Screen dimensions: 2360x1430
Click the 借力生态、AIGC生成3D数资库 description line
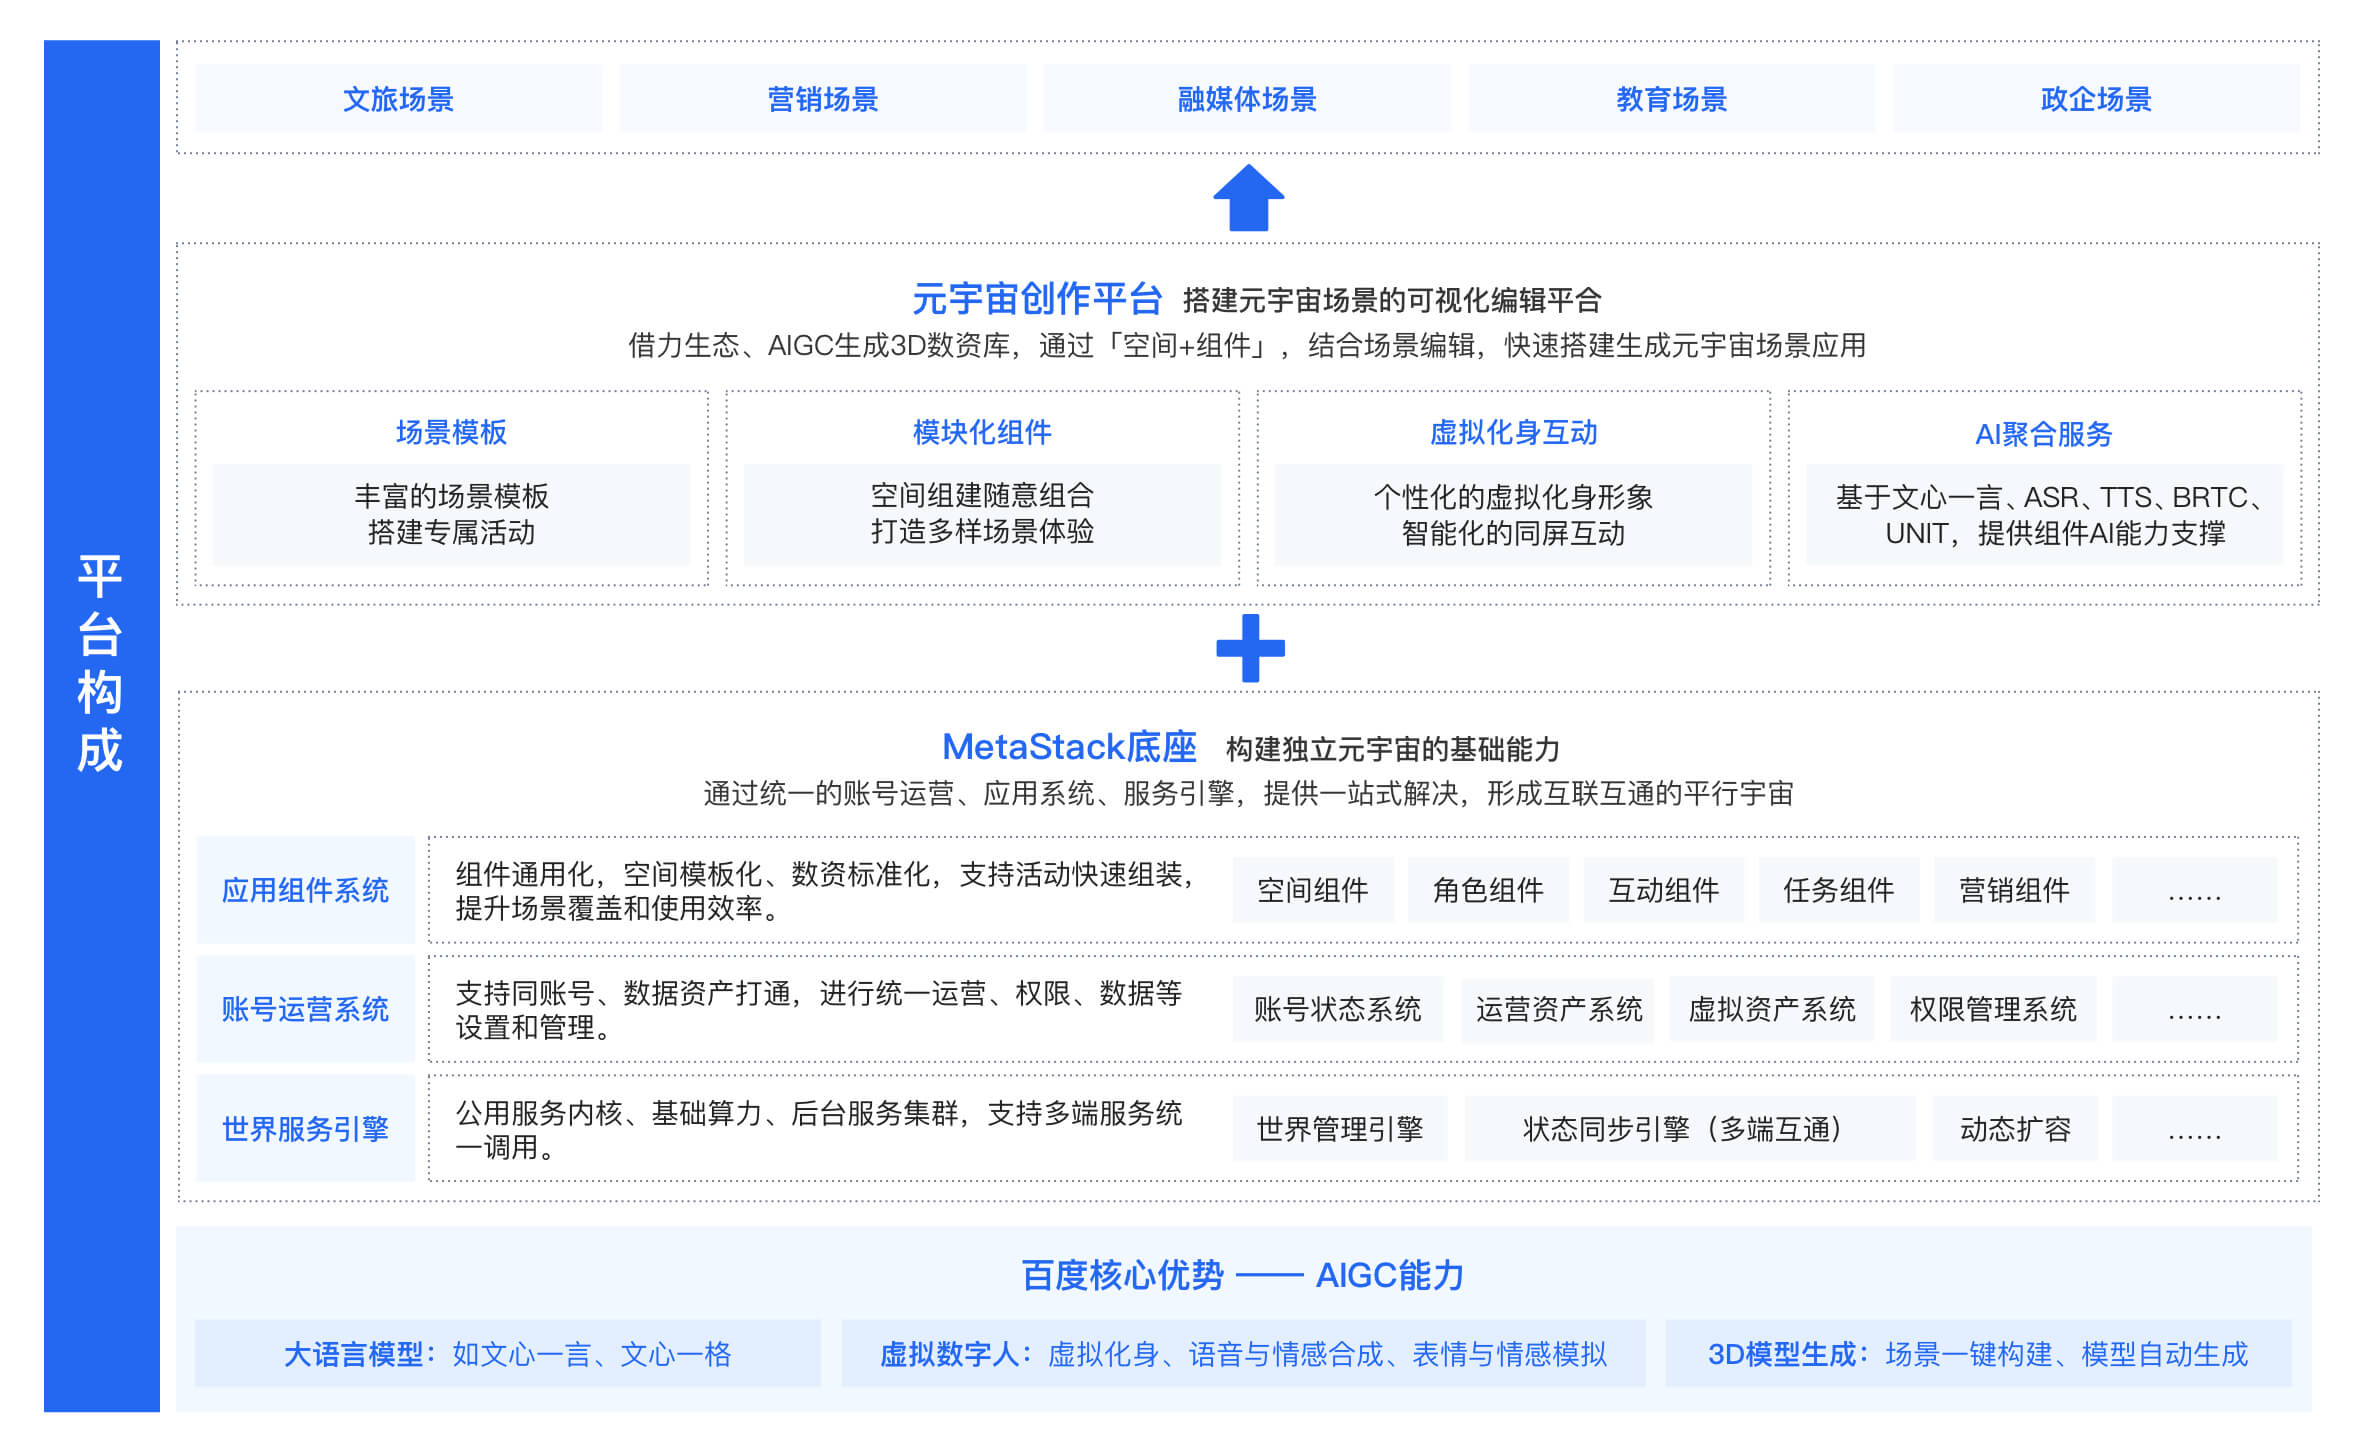tap(1246, 345)
